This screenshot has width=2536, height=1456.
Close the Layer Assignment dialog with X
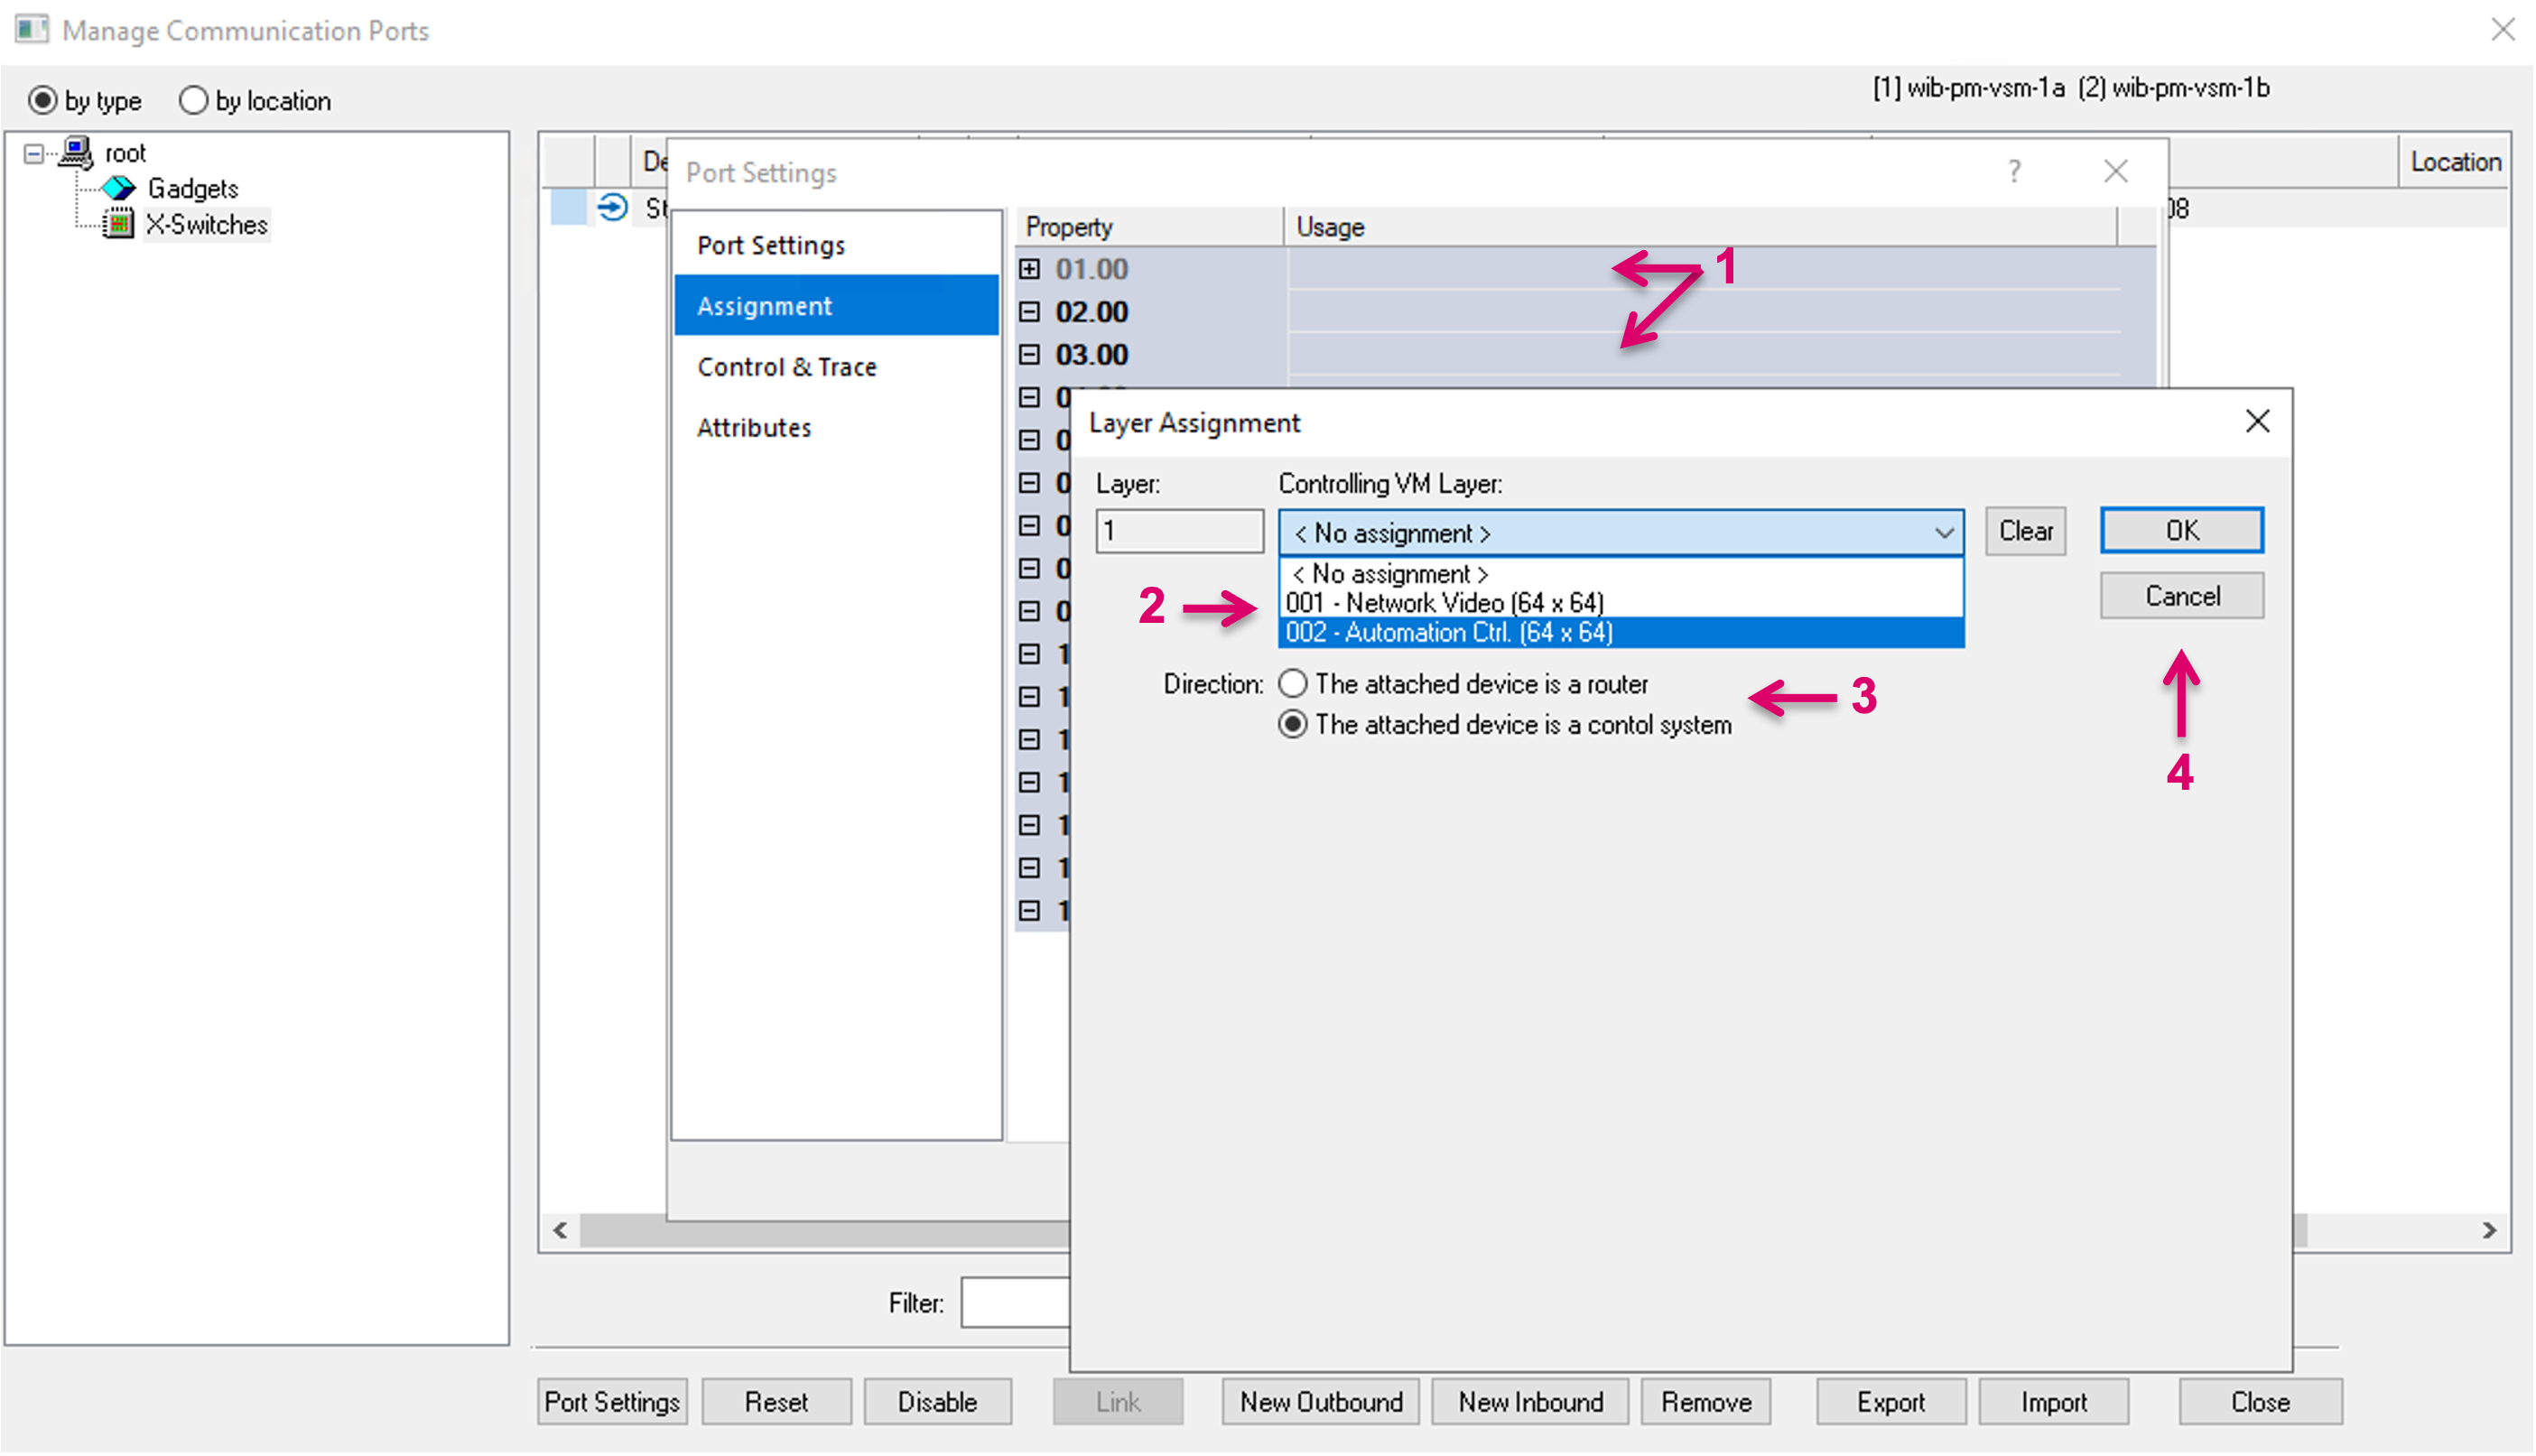point(2257,422)
